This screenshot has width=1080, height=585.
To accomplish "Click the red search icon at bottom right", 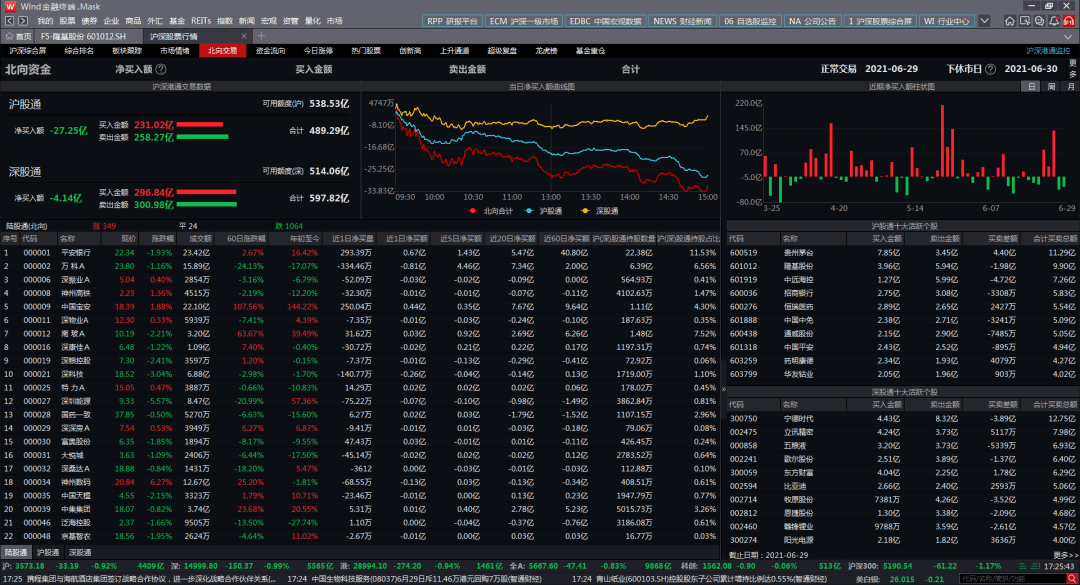I will (x=1072, y=579).
